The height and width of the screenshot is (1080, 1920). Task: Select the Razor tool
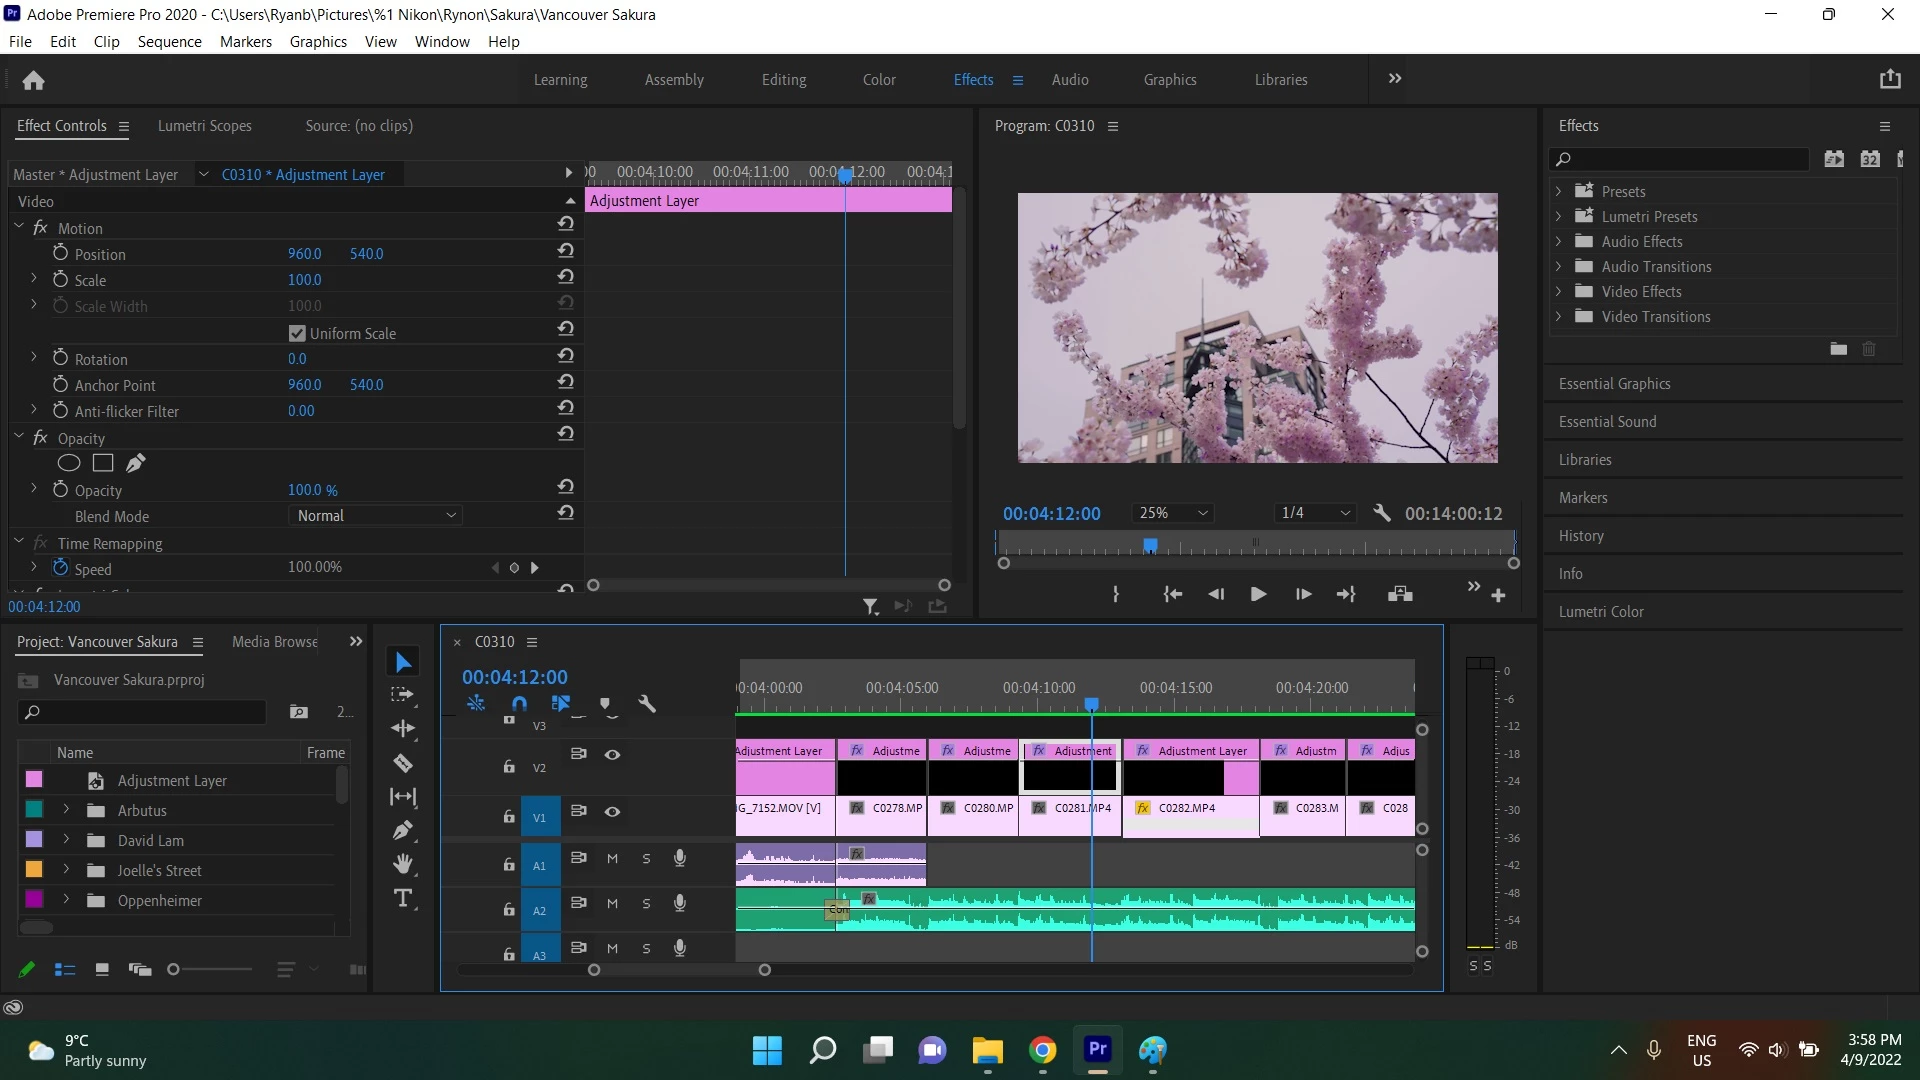coord(403,764)
